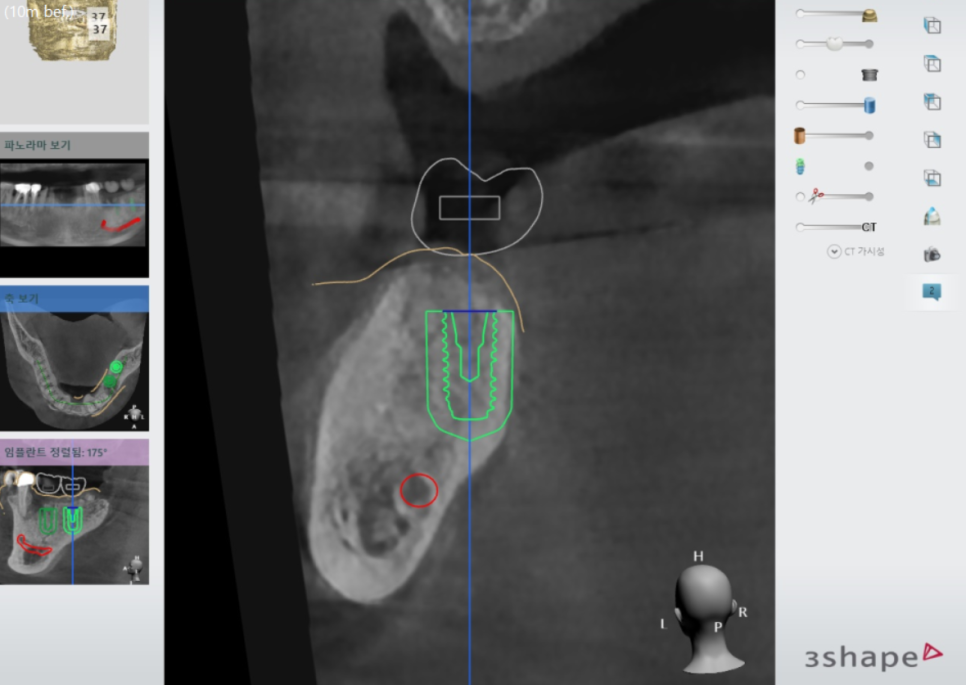The height and width of the screenshot is (685, 966).
Task: Select the 임플란트 정렬됨 175° panel header
Action: (75, 451)
